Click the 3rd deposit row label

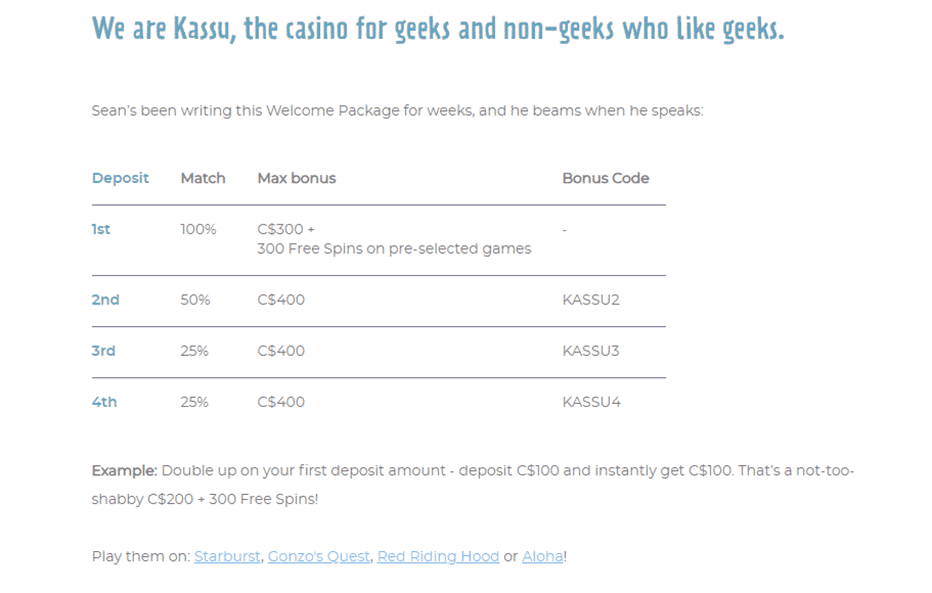103,351
